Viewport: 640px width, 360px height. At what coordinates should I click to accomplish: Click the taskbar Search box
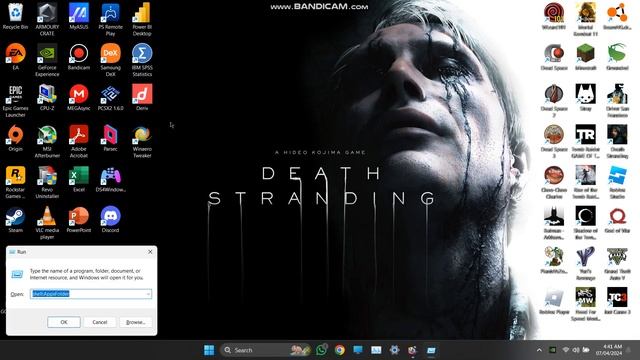click(x=265, y=350)
